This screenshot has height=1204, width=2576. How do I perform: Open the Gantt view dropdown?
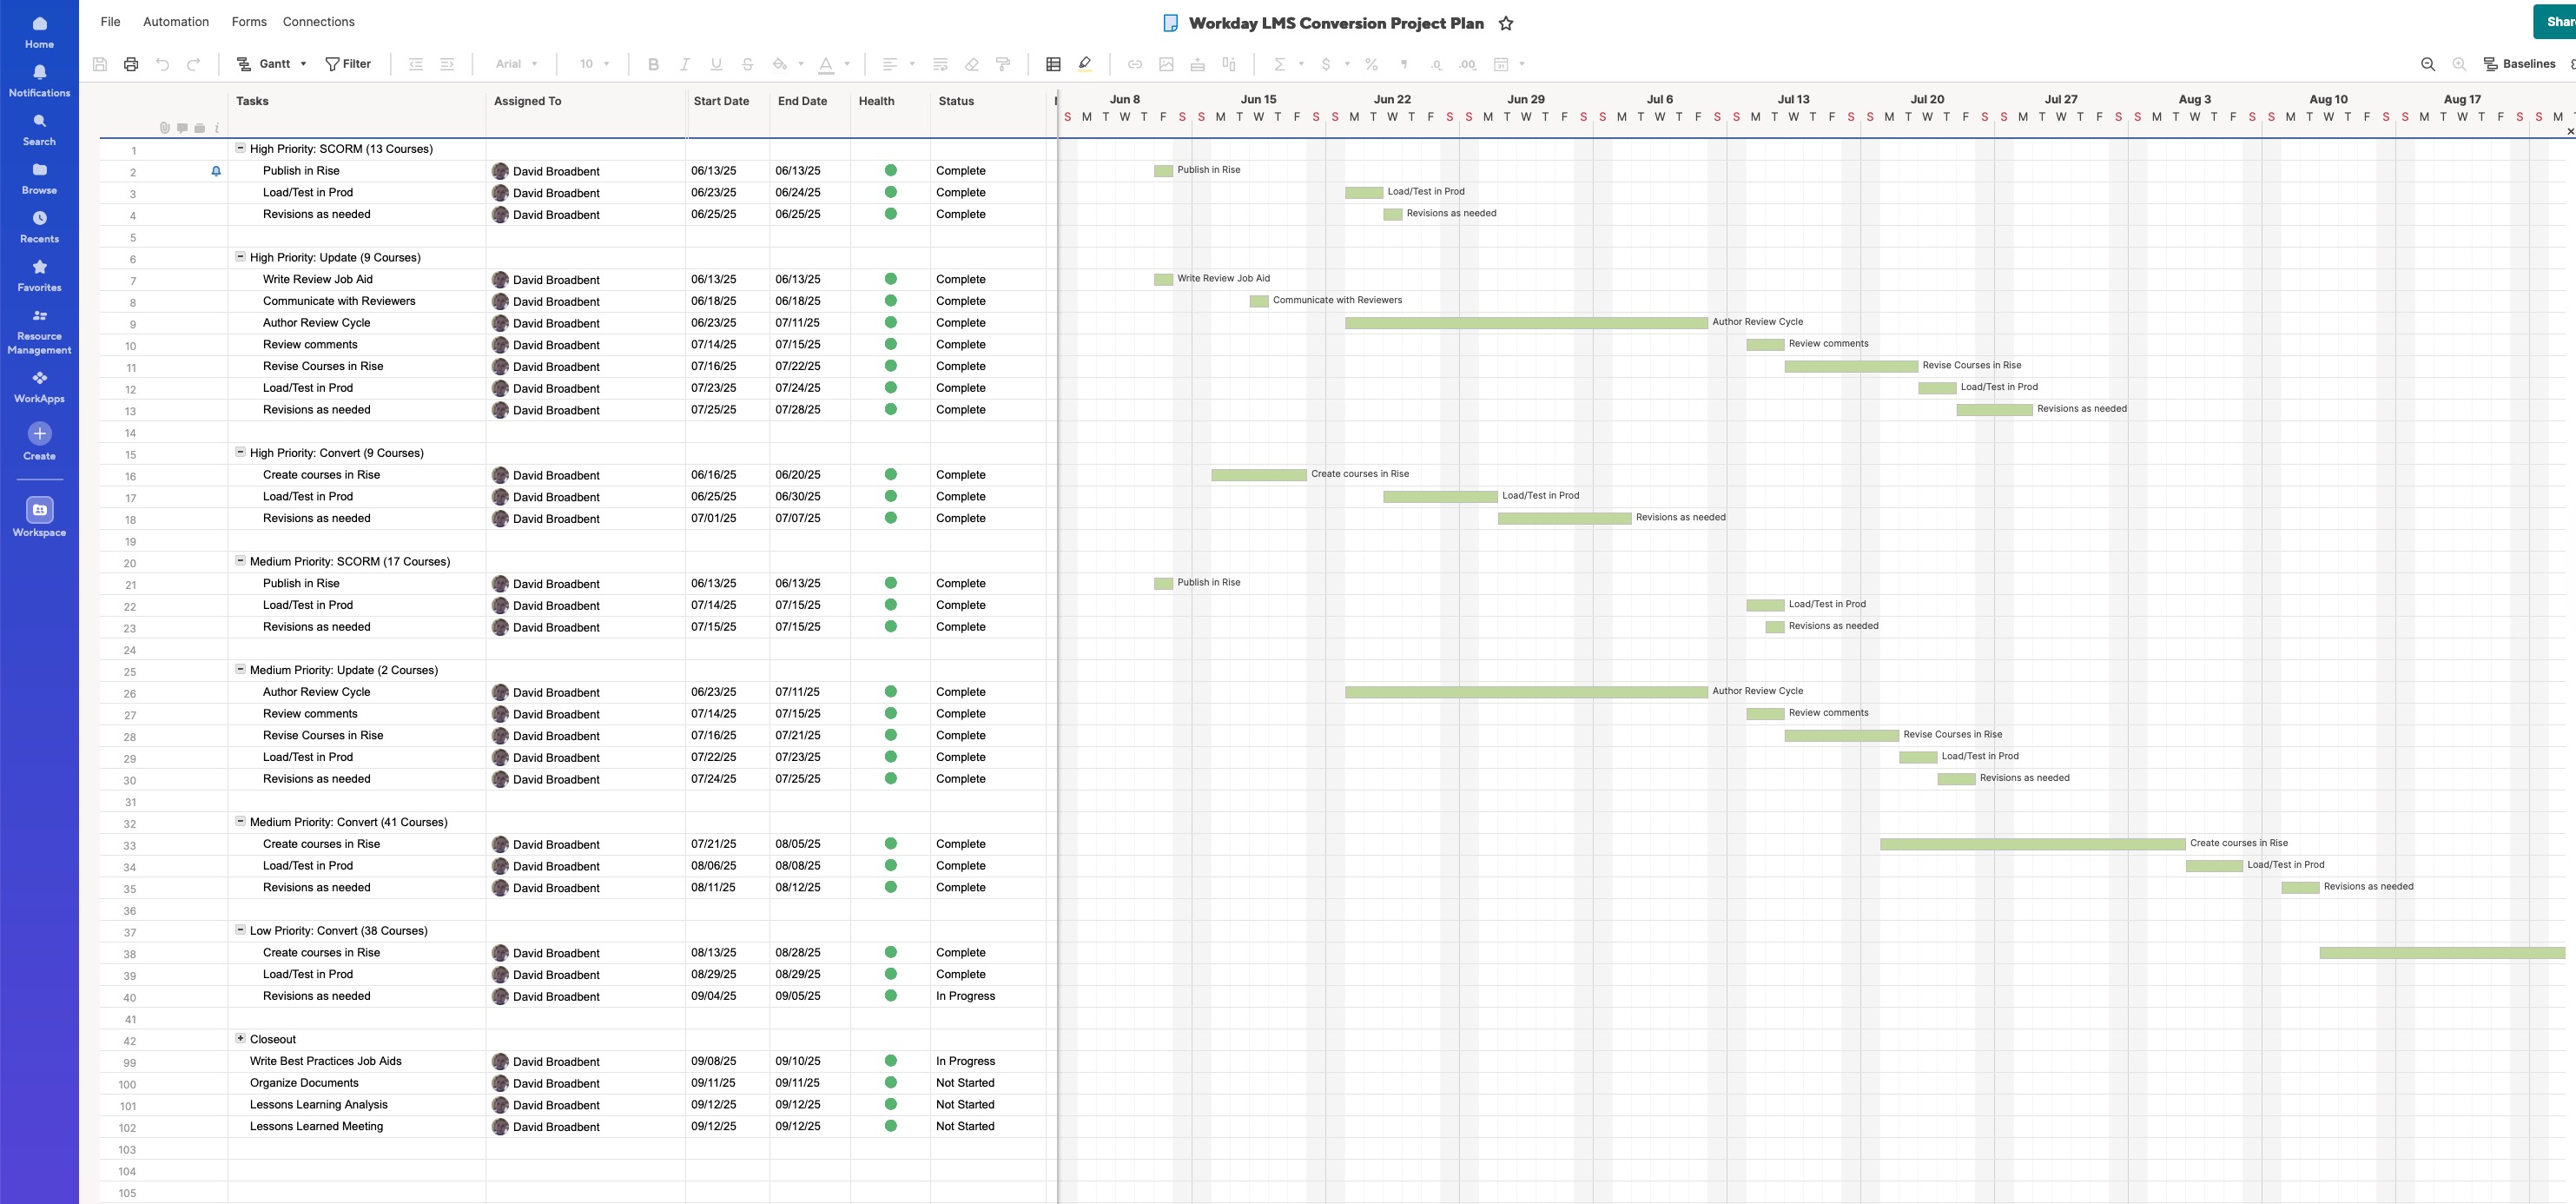(272, 64)
